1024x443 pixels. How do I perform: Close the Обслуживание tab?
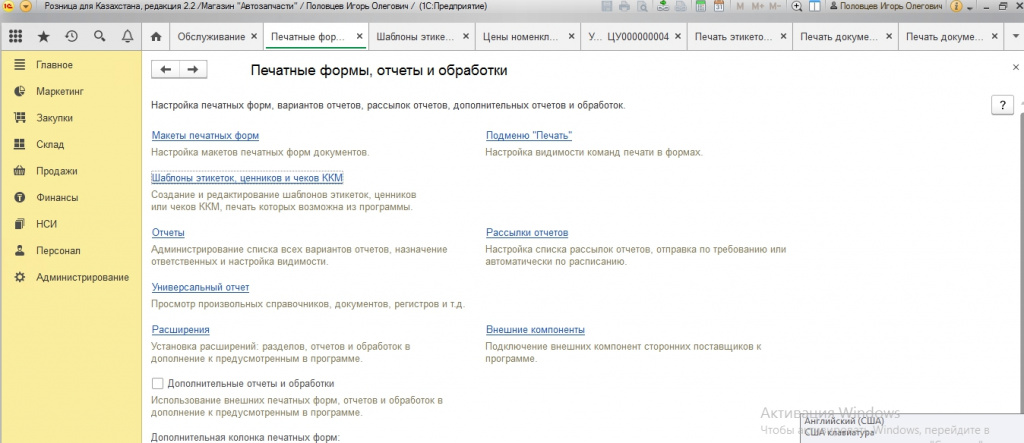click(x=254, y=37)
